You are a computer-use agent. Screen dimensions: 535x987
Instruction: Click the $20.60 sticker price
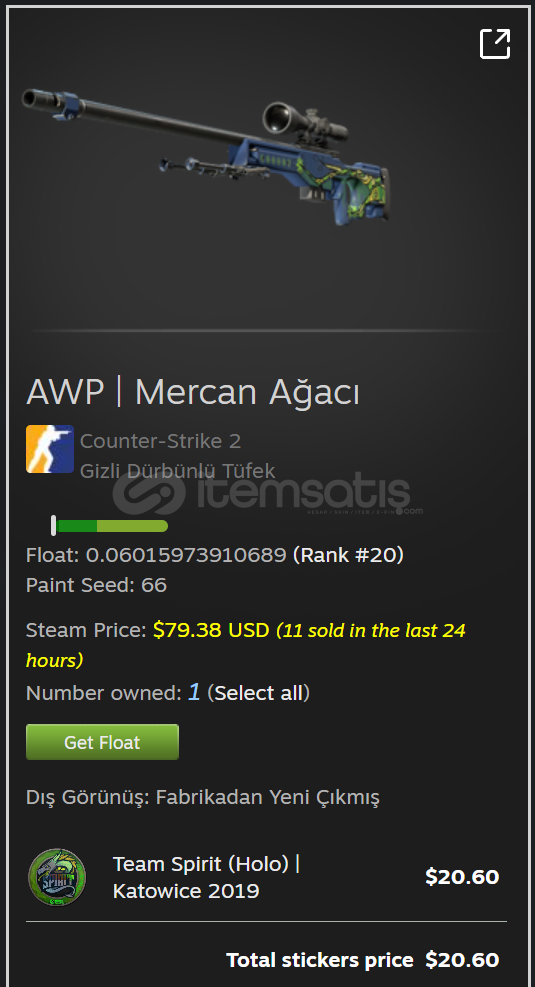(462, 877)
